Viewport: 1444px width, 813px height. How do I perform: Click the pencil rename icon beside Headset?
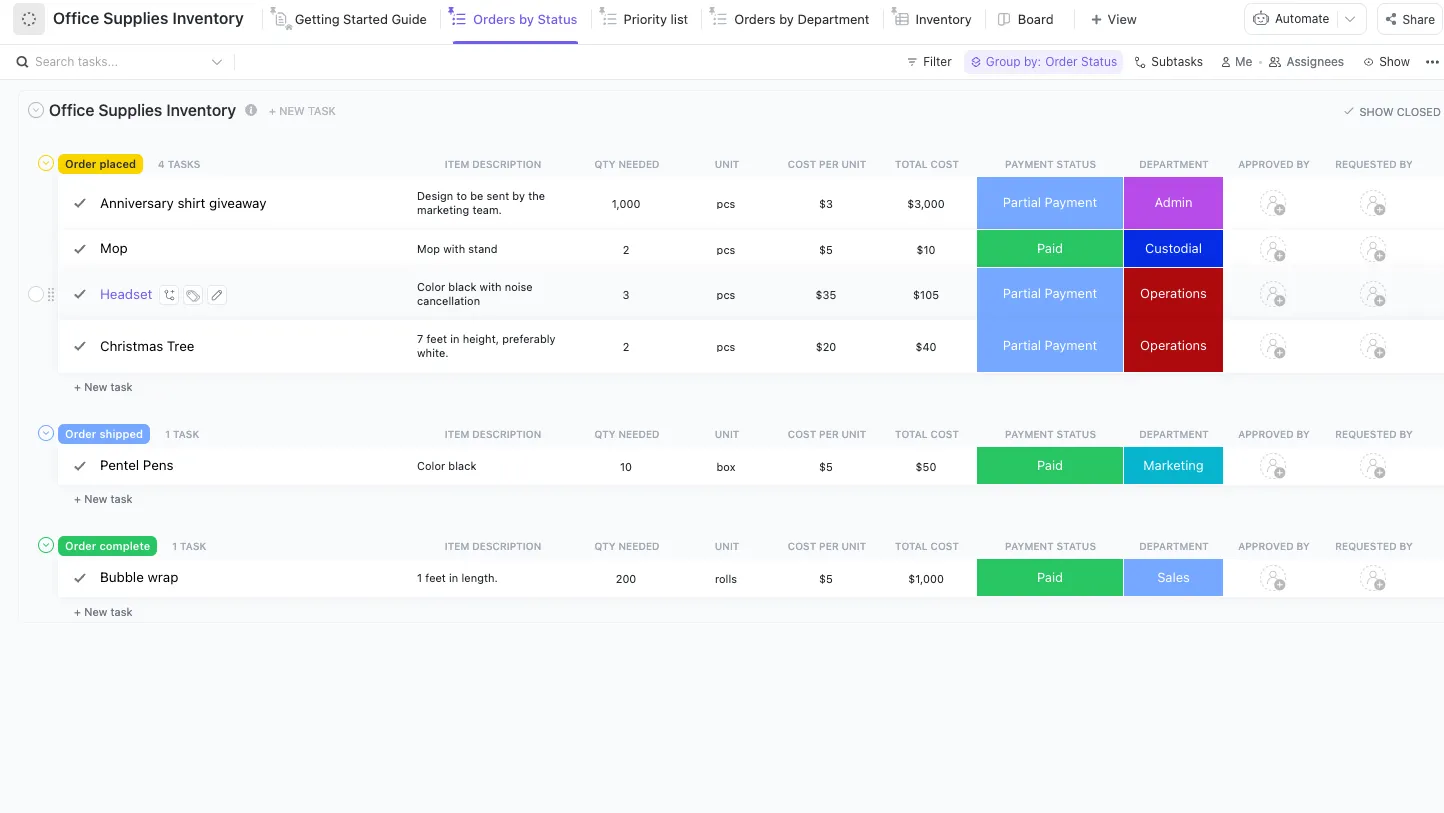[x=216, y=295]
